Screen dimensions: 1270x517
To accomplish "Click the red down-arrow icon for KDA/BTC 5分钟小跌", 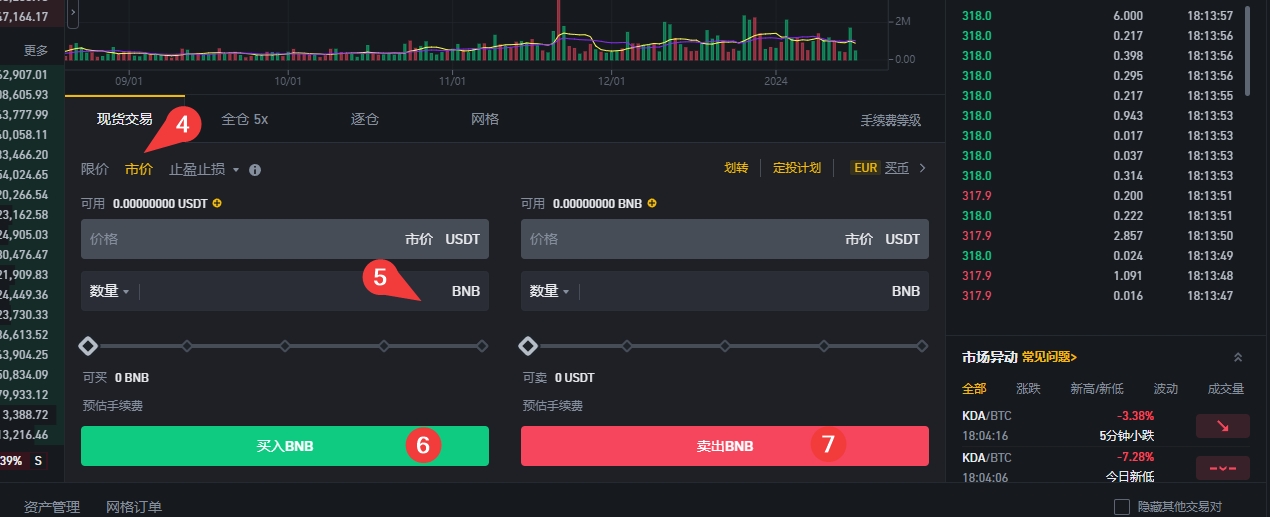I will pyautogui.click(x=1222, y=426).
